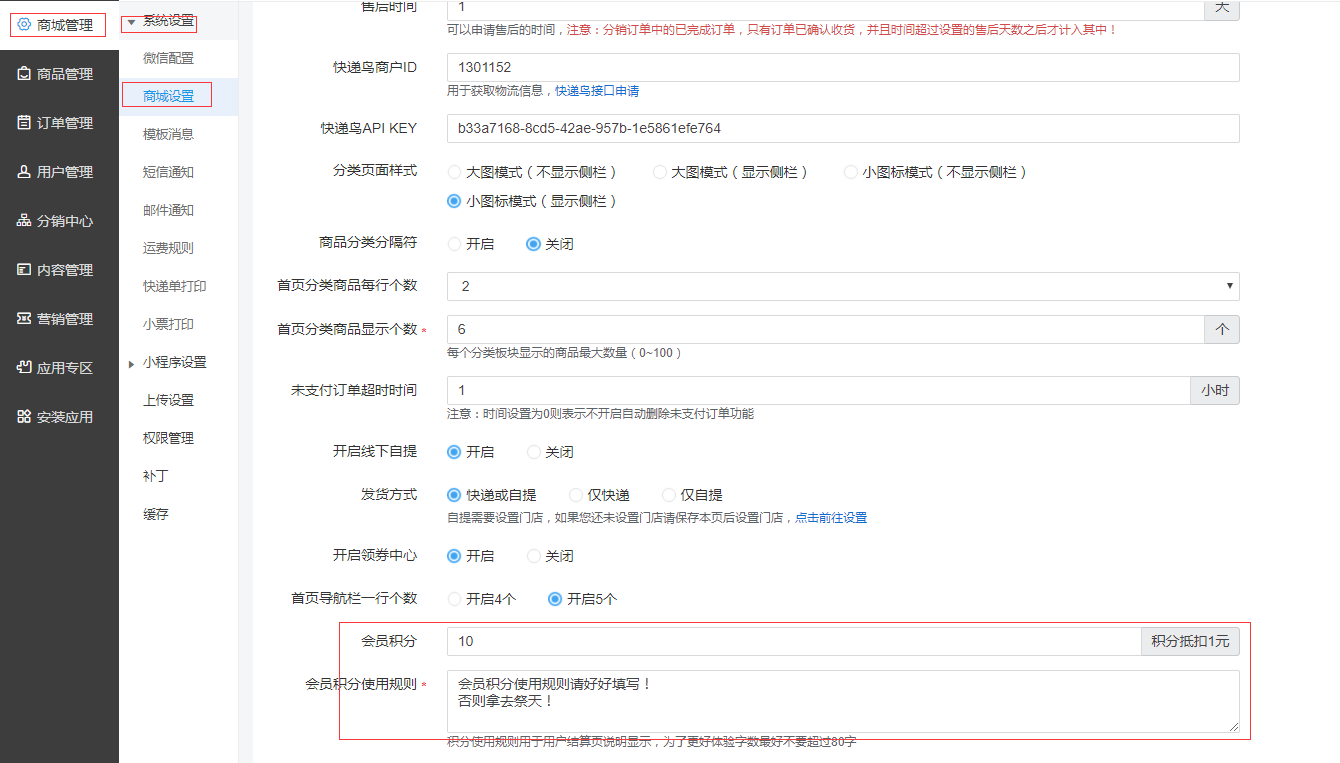Open 微信配置 in the settings menu
Viewport: 1340px width, 763px height.
(168, 58)
